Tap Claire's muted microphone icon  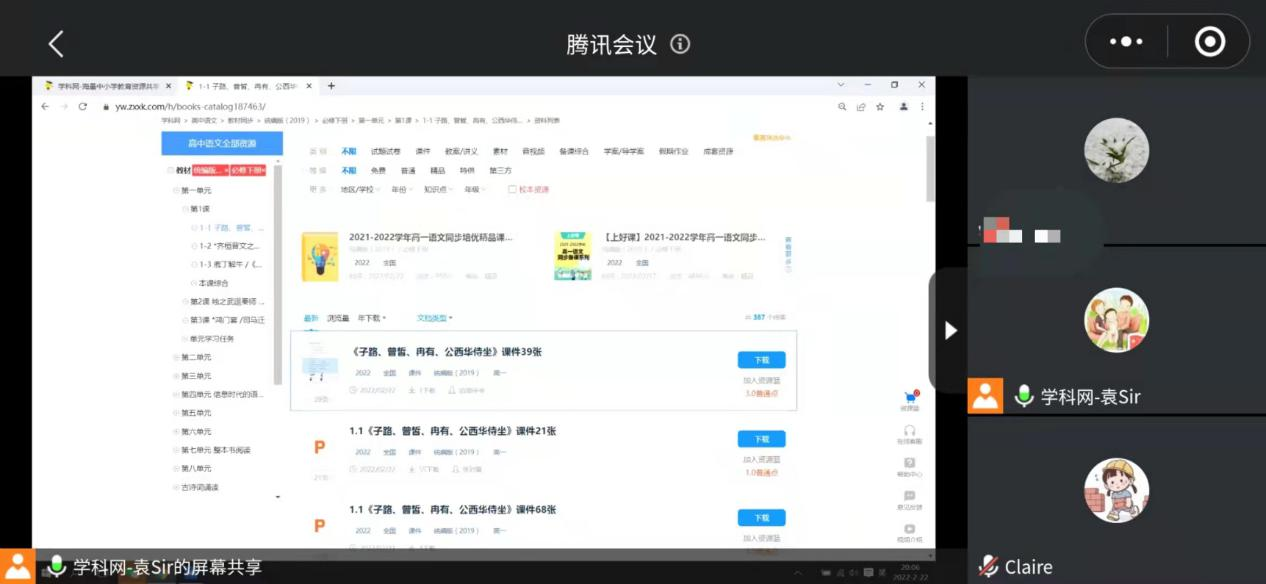[x=989, y=566]
